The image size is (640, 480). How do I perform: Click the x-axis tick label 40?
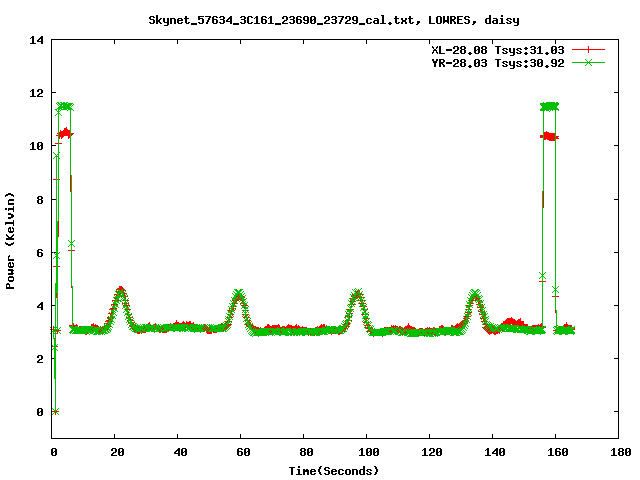pyautogui.click(x=180, y=452)
